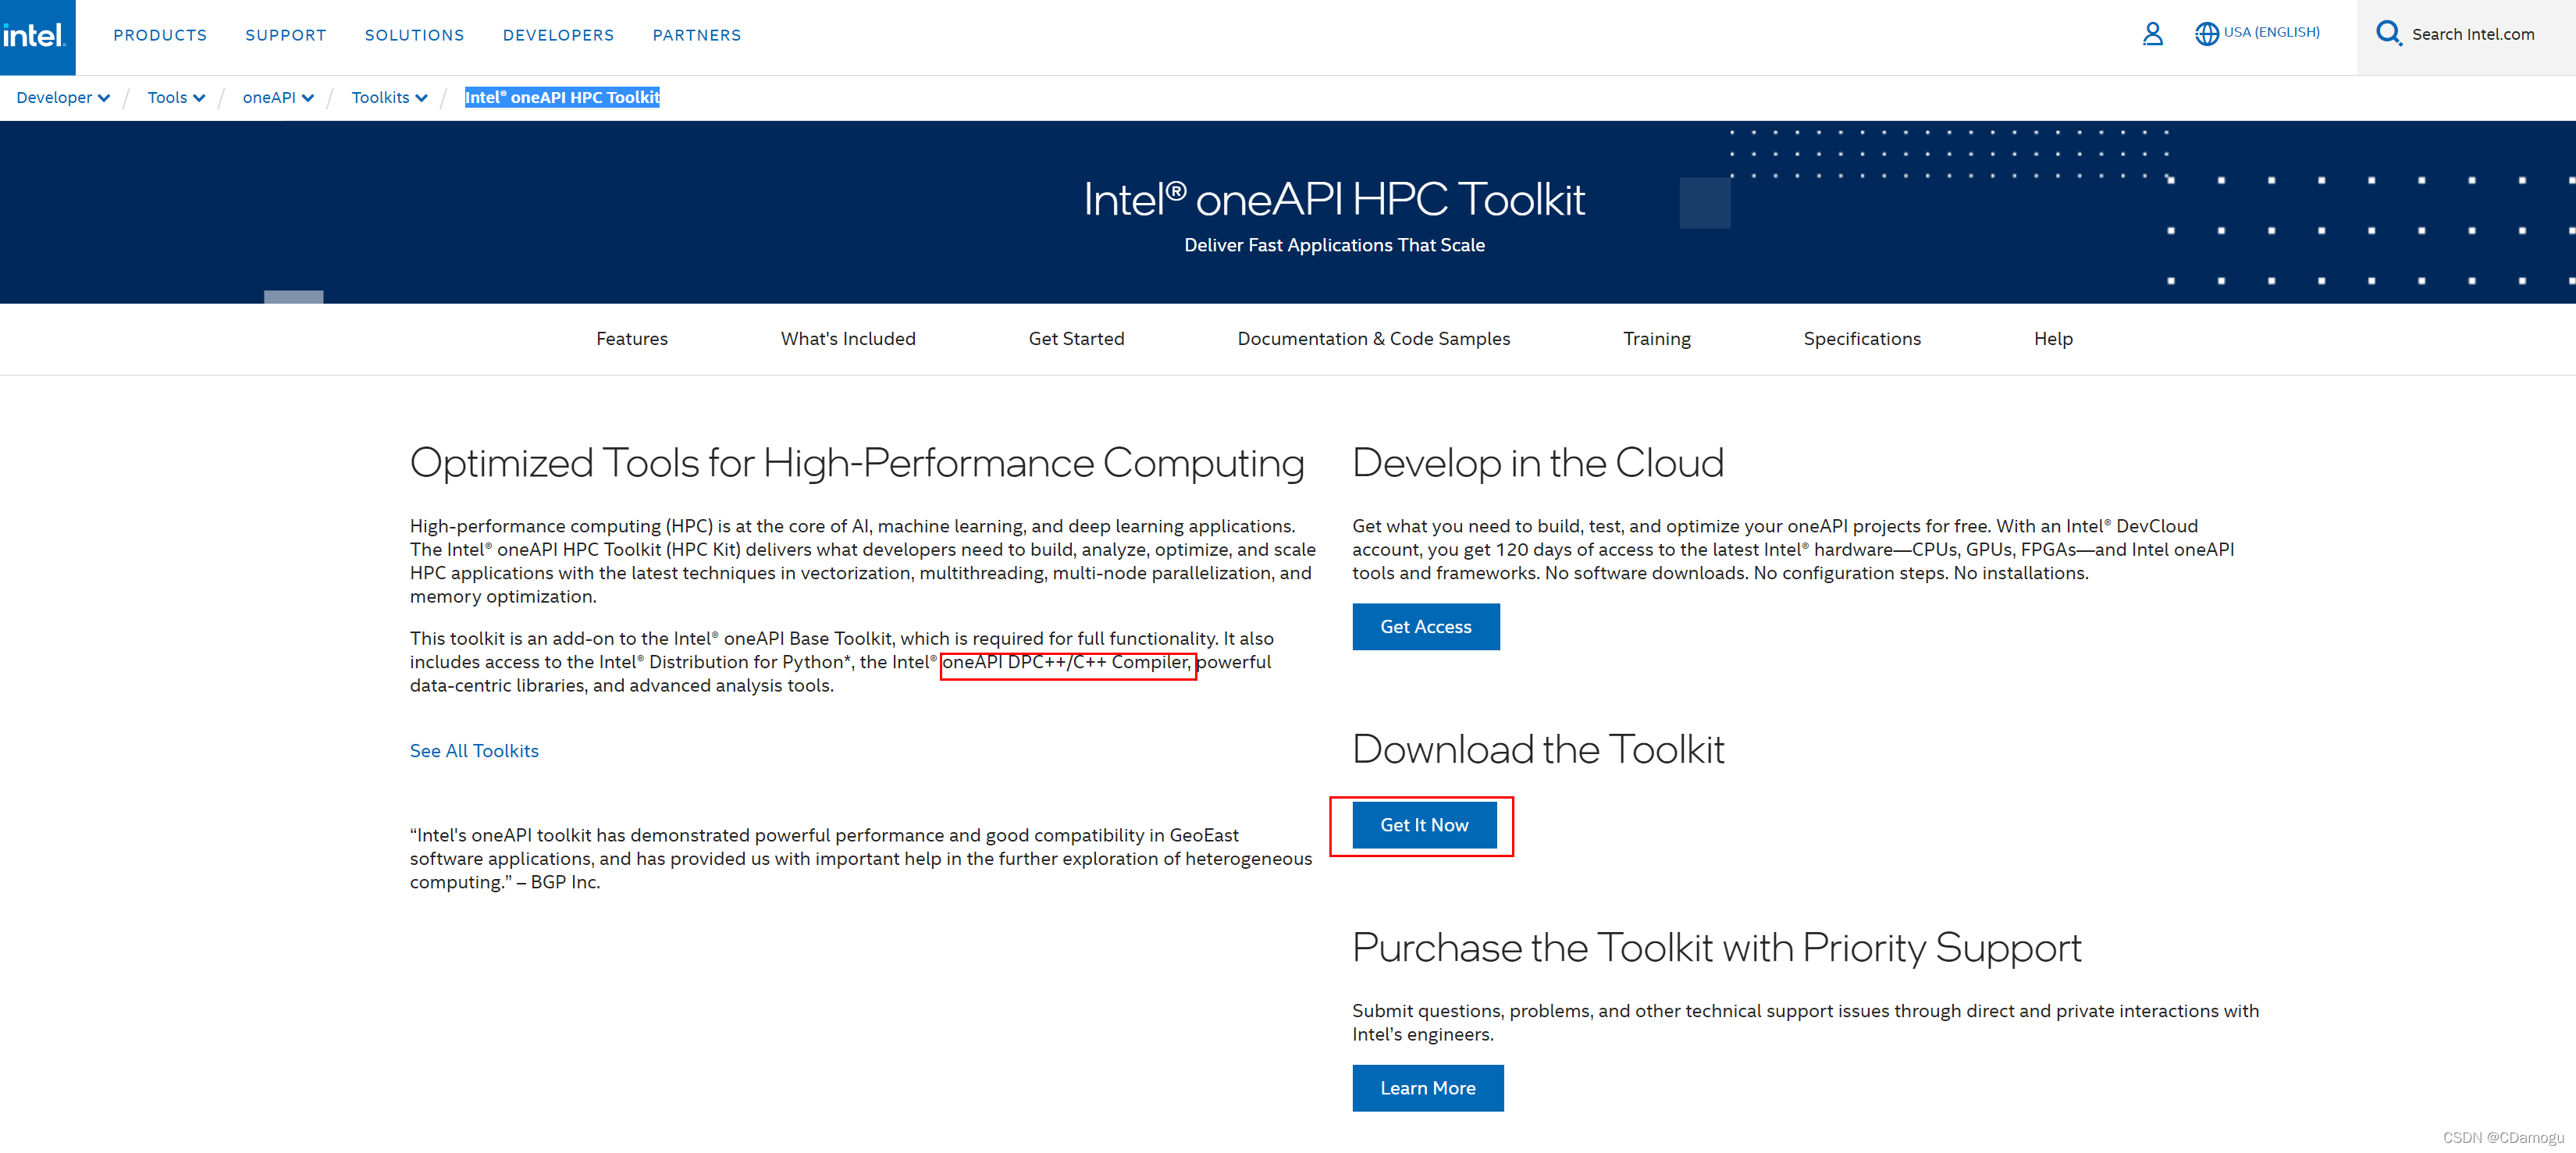Toggle the What's Included tab
The height and width of the screenshot is (1153, 2576).
848,338
